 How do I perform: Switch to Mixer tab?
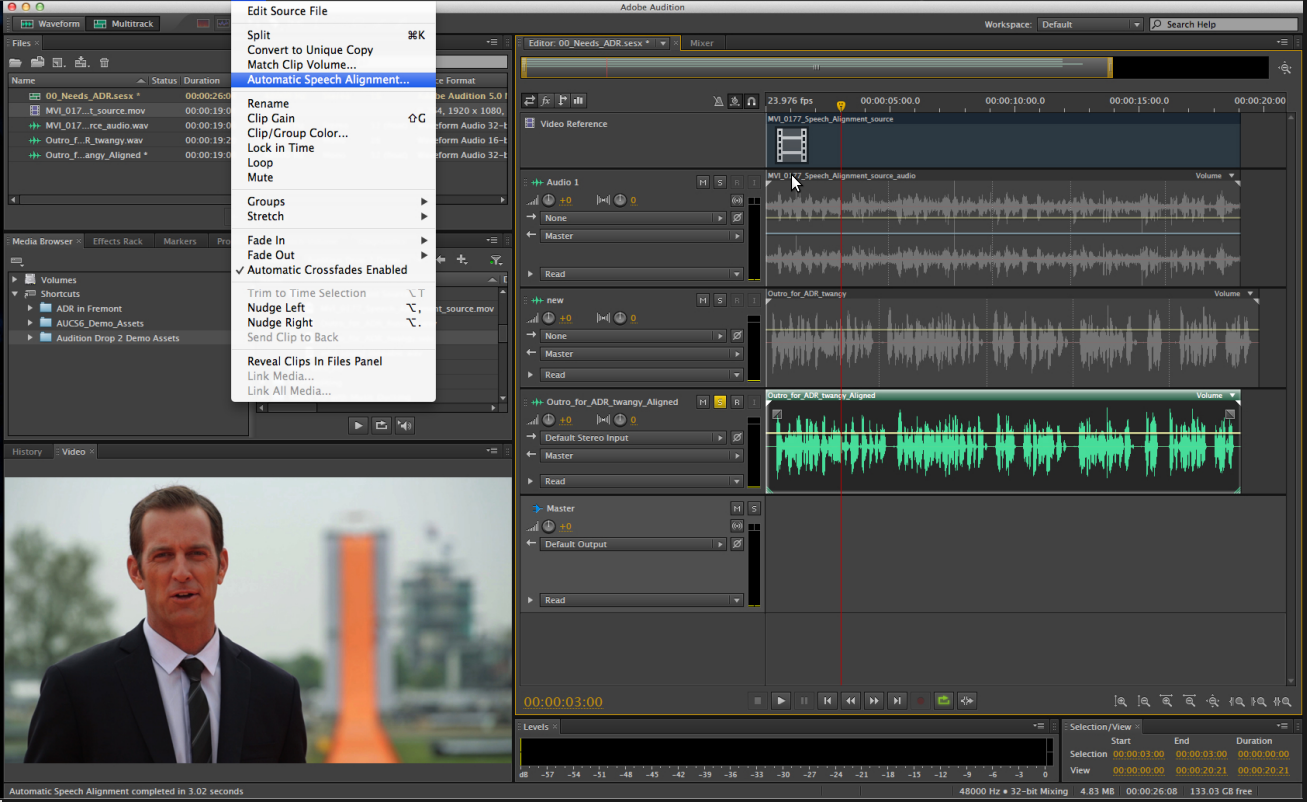702,43
